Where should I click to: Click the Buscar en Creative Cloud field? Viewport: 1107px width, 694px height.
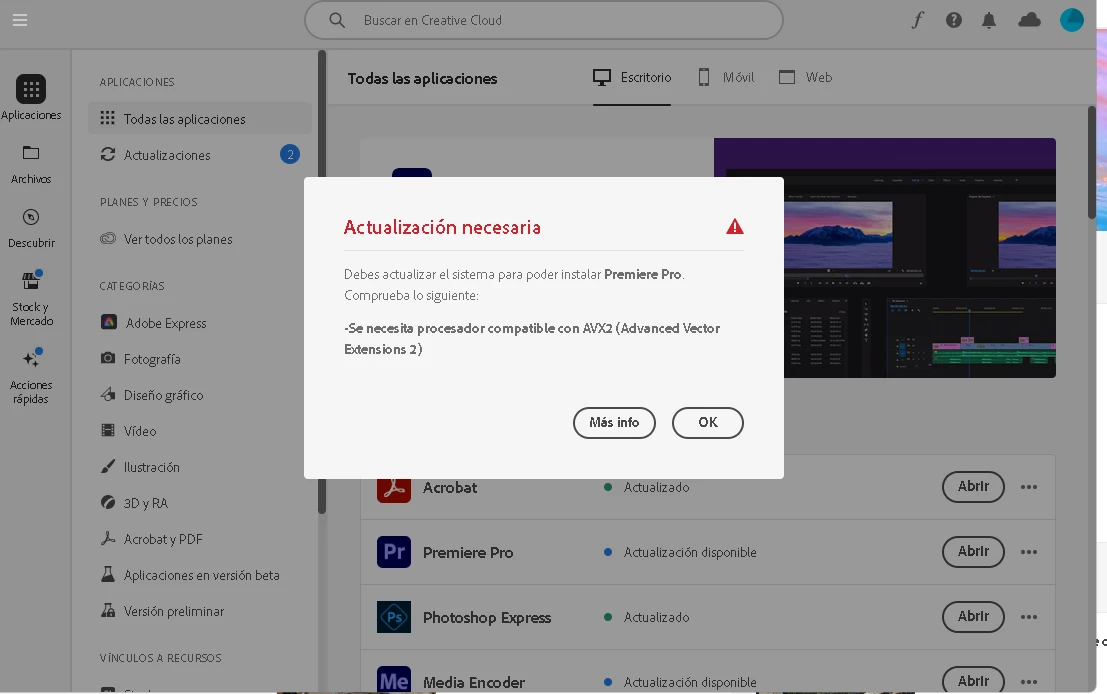point(544,20)
